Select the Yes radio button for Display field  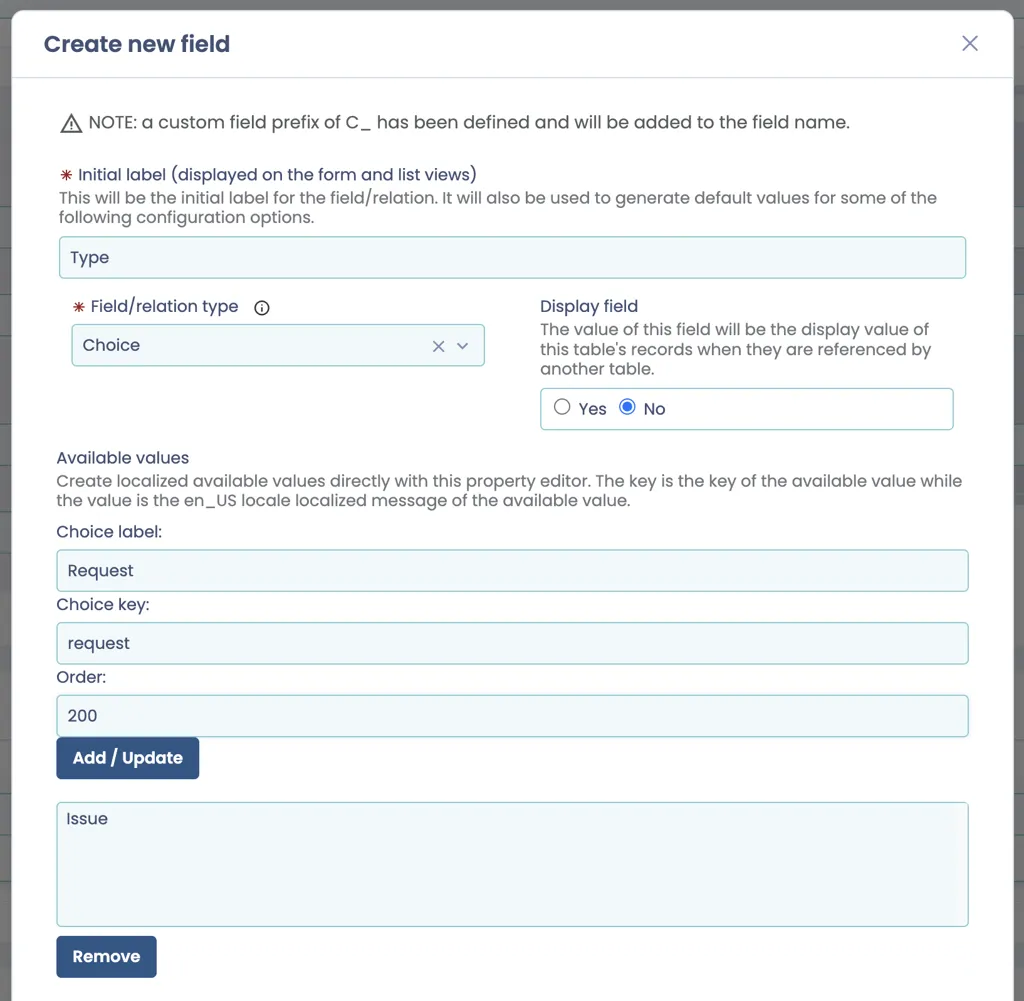pos(562,407)
